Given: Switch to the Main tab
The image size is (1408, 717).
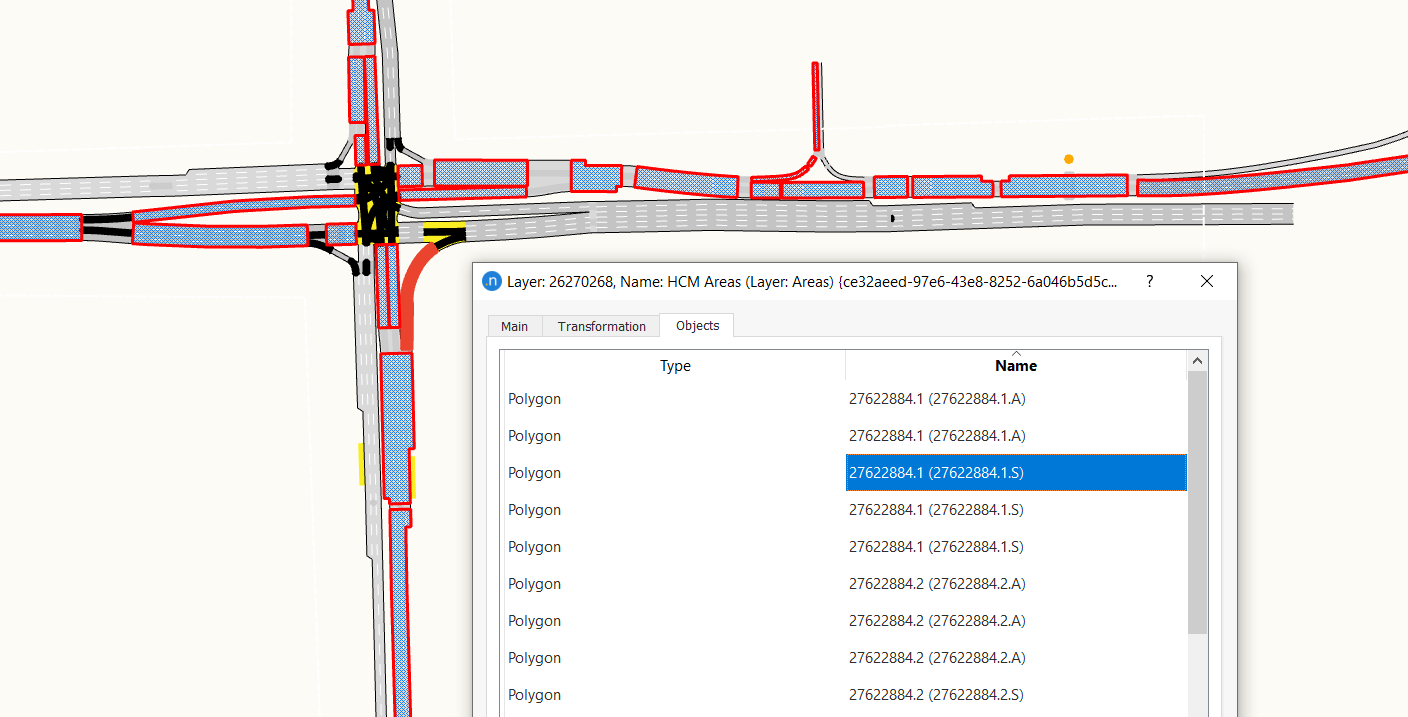Looking at the screenshot, I should click(x=515, y=326).
